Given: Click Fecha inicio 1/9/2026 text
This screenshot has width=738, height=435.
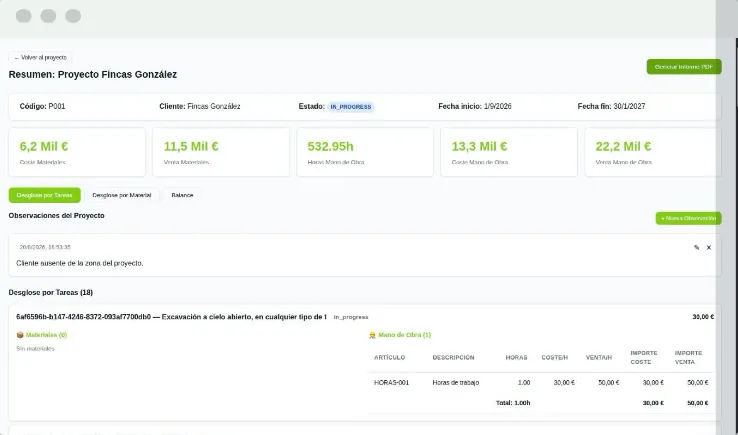Looking at the screenshot, I should (475, 106).
